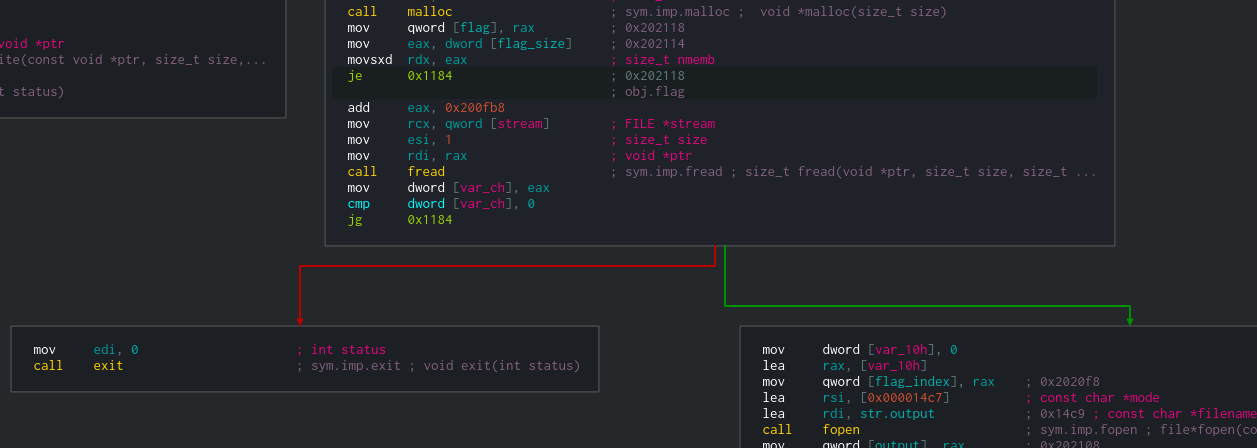
Task: Click the 'add eax, 0x200fb8' instruction
Action: click(426, 108)
